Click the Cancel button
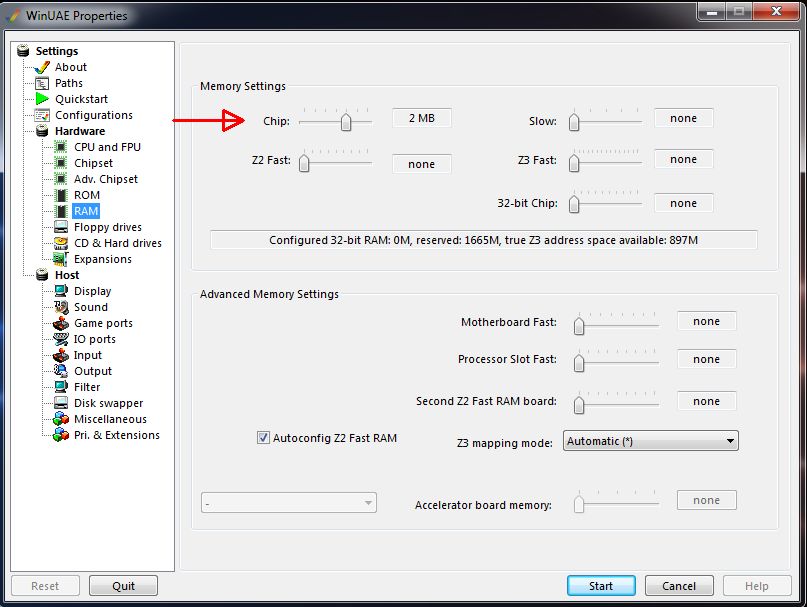This screenshot has width=807, height=607. (x=678, y=586)
